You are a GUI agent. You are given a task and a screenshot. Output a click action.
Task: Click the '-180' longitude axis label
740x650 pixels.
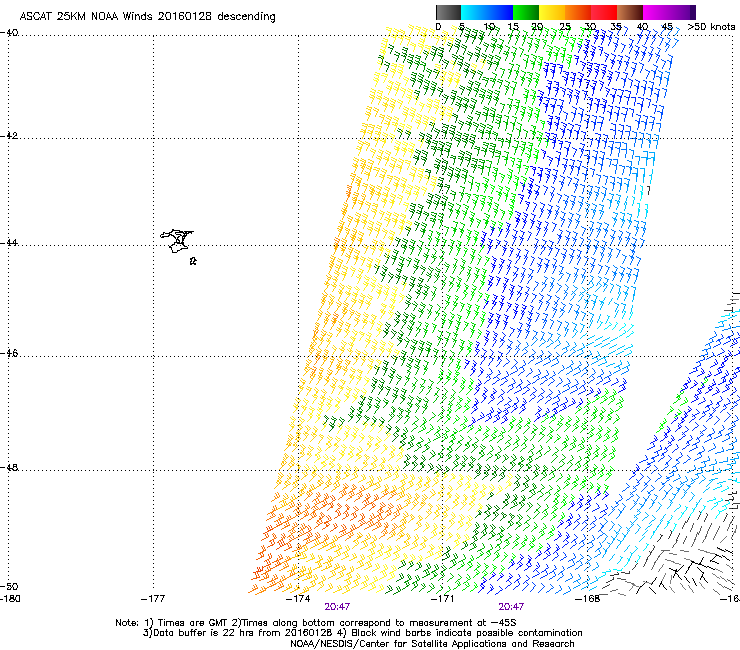[10, 599]
